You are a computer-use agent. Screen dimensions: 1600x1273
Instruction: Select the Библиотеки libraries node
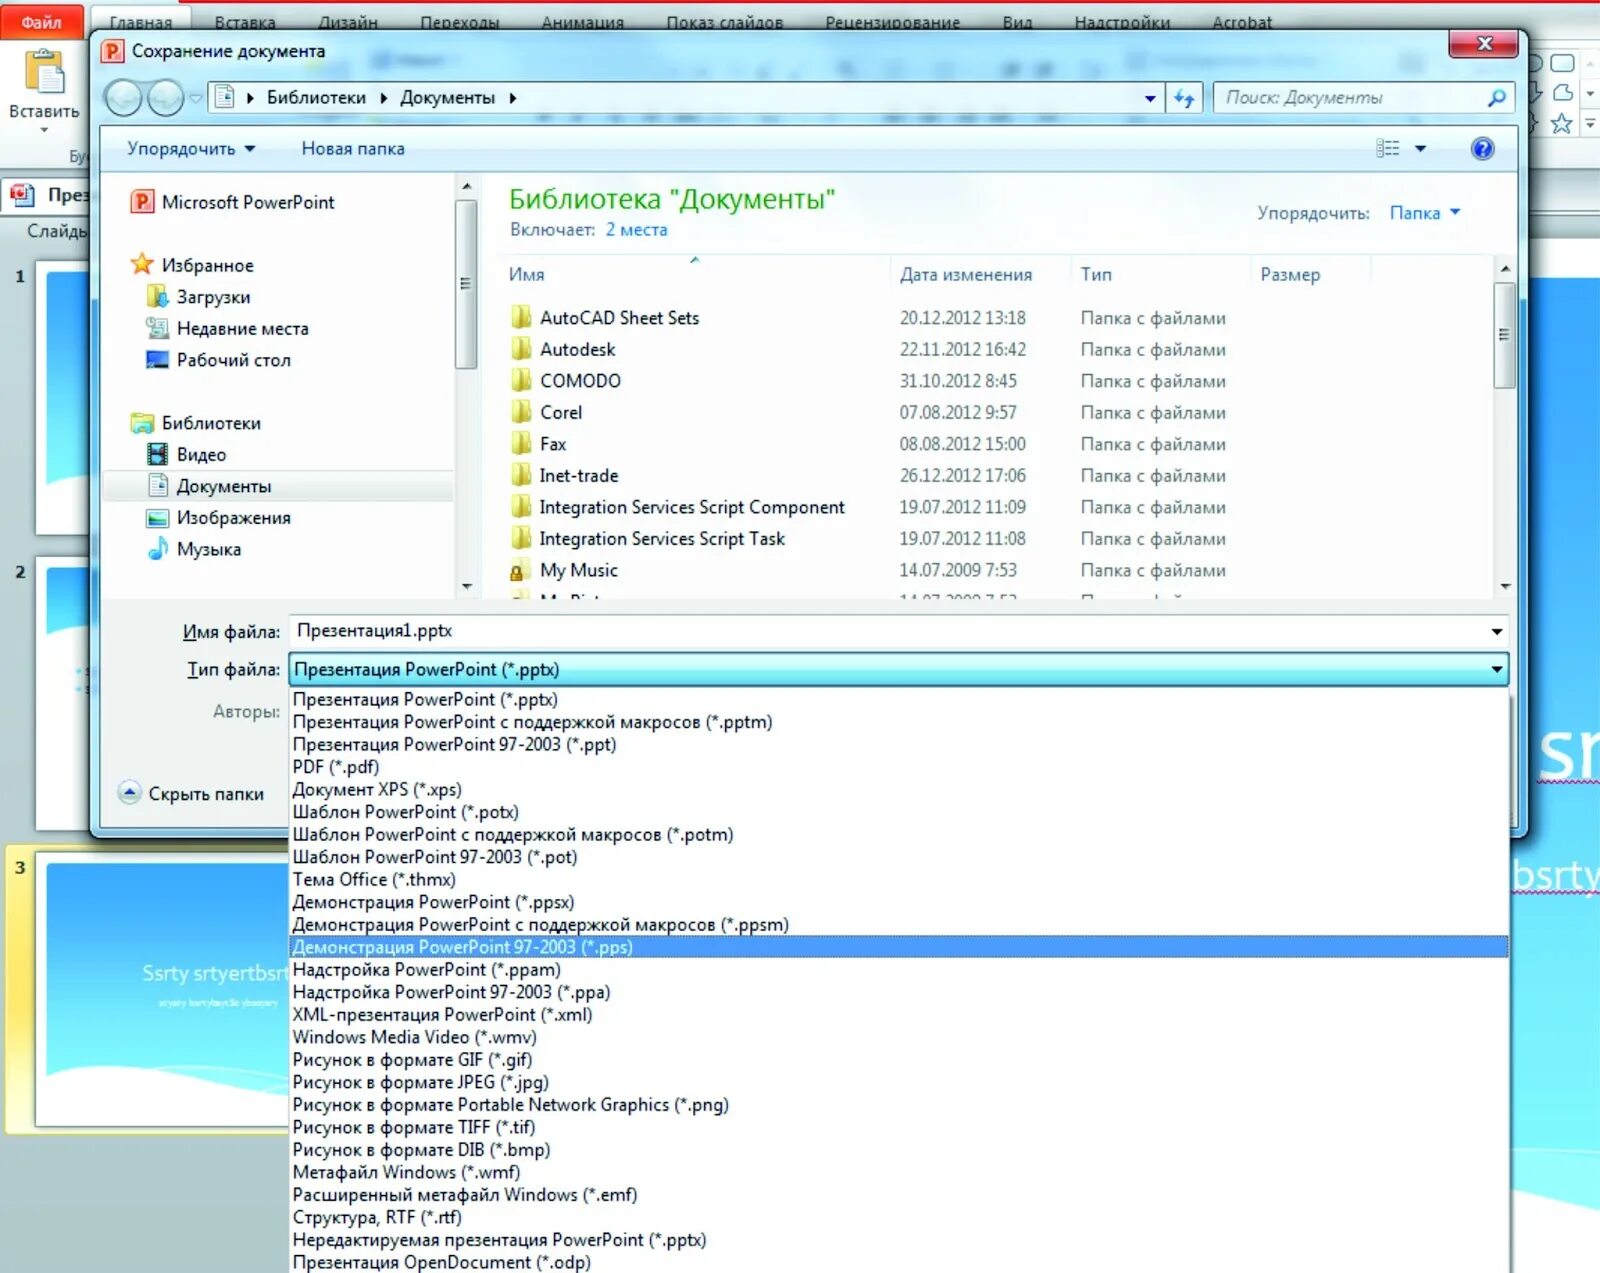pos(197,423)
